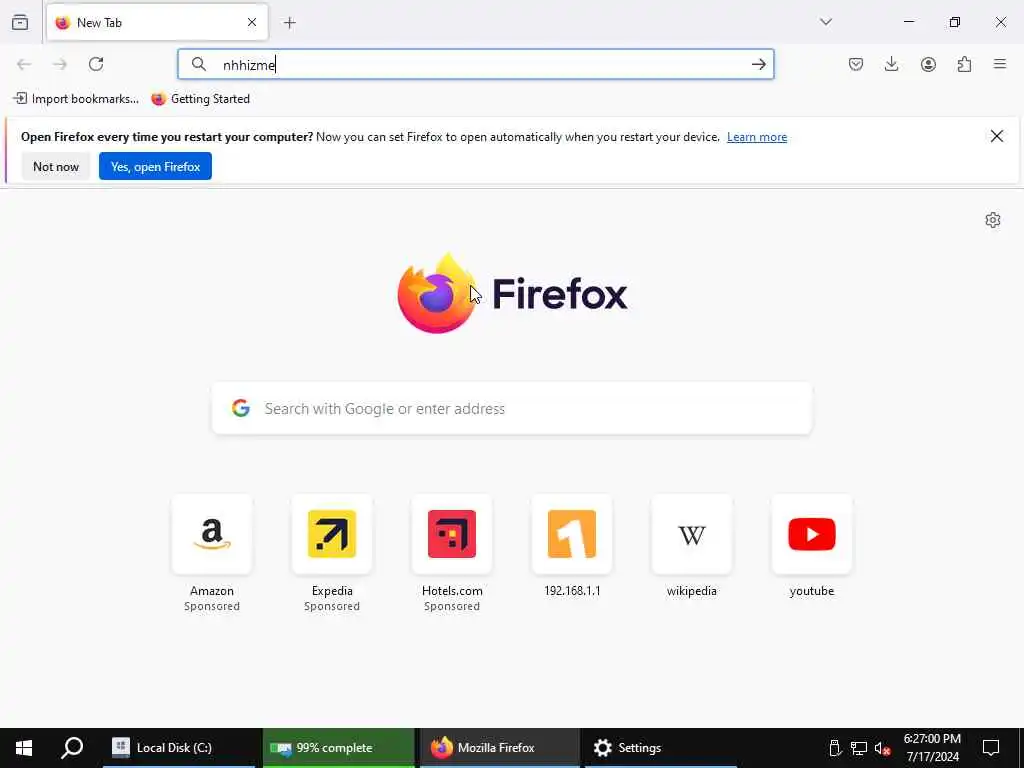
Task: Open the Firefox account menu
Action: [x=928, y=64]
